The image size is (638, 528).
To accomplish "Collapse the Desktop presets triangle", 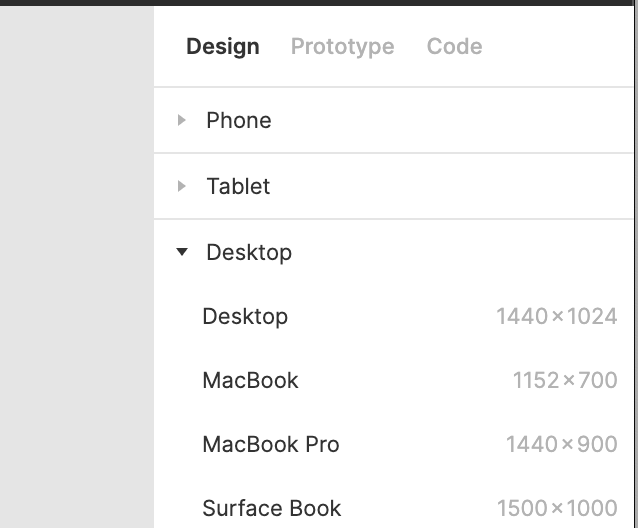I will [182, 252].
